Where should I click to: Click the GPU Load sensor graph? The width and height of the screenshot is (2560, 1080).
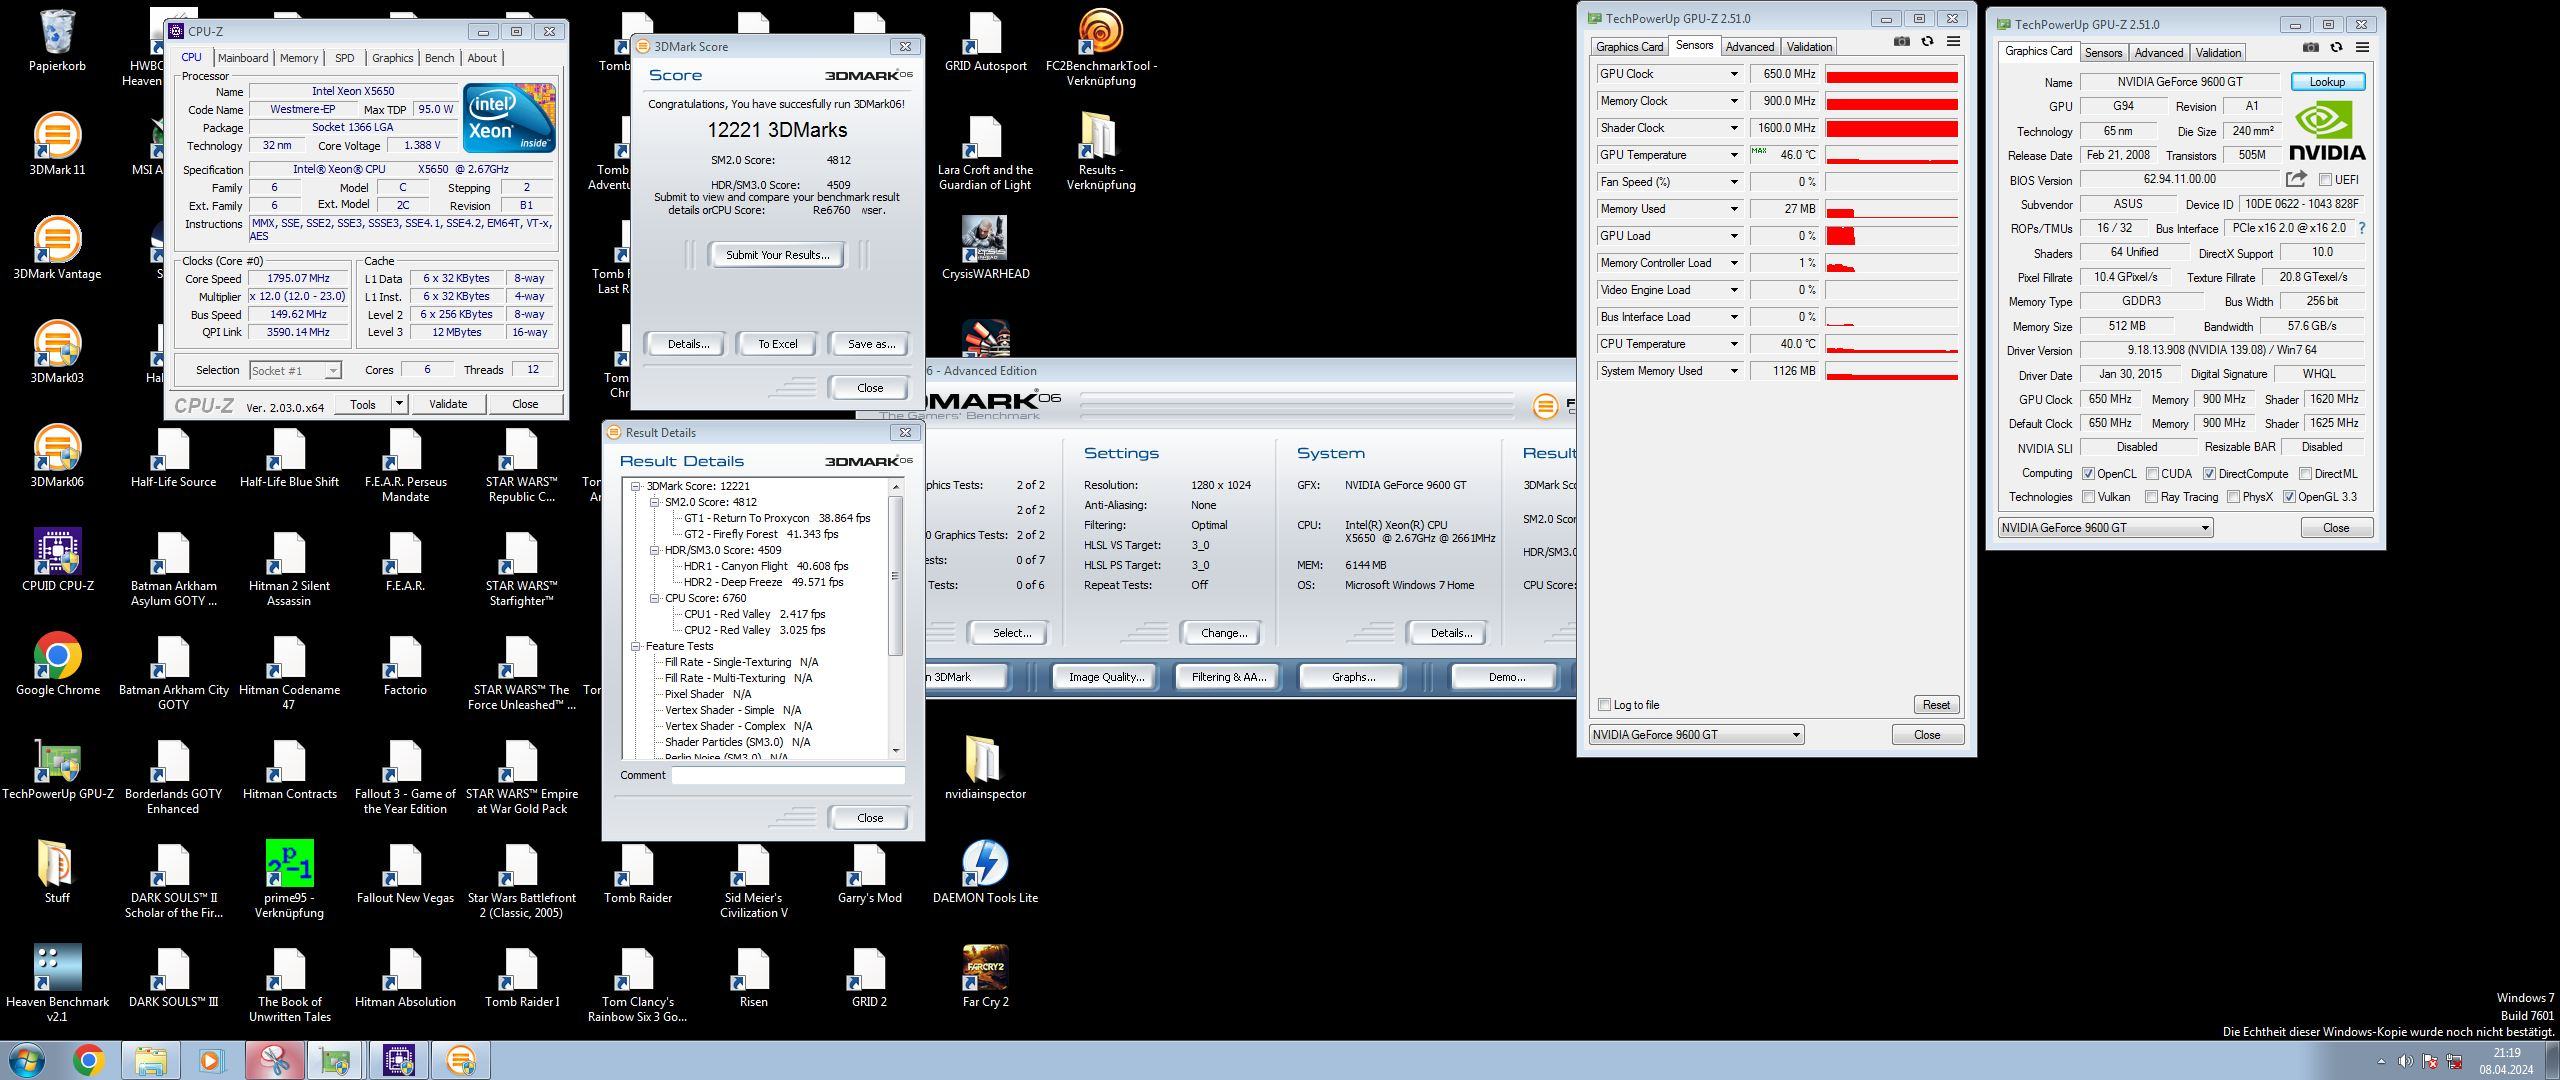click(x=1891, y=236)
